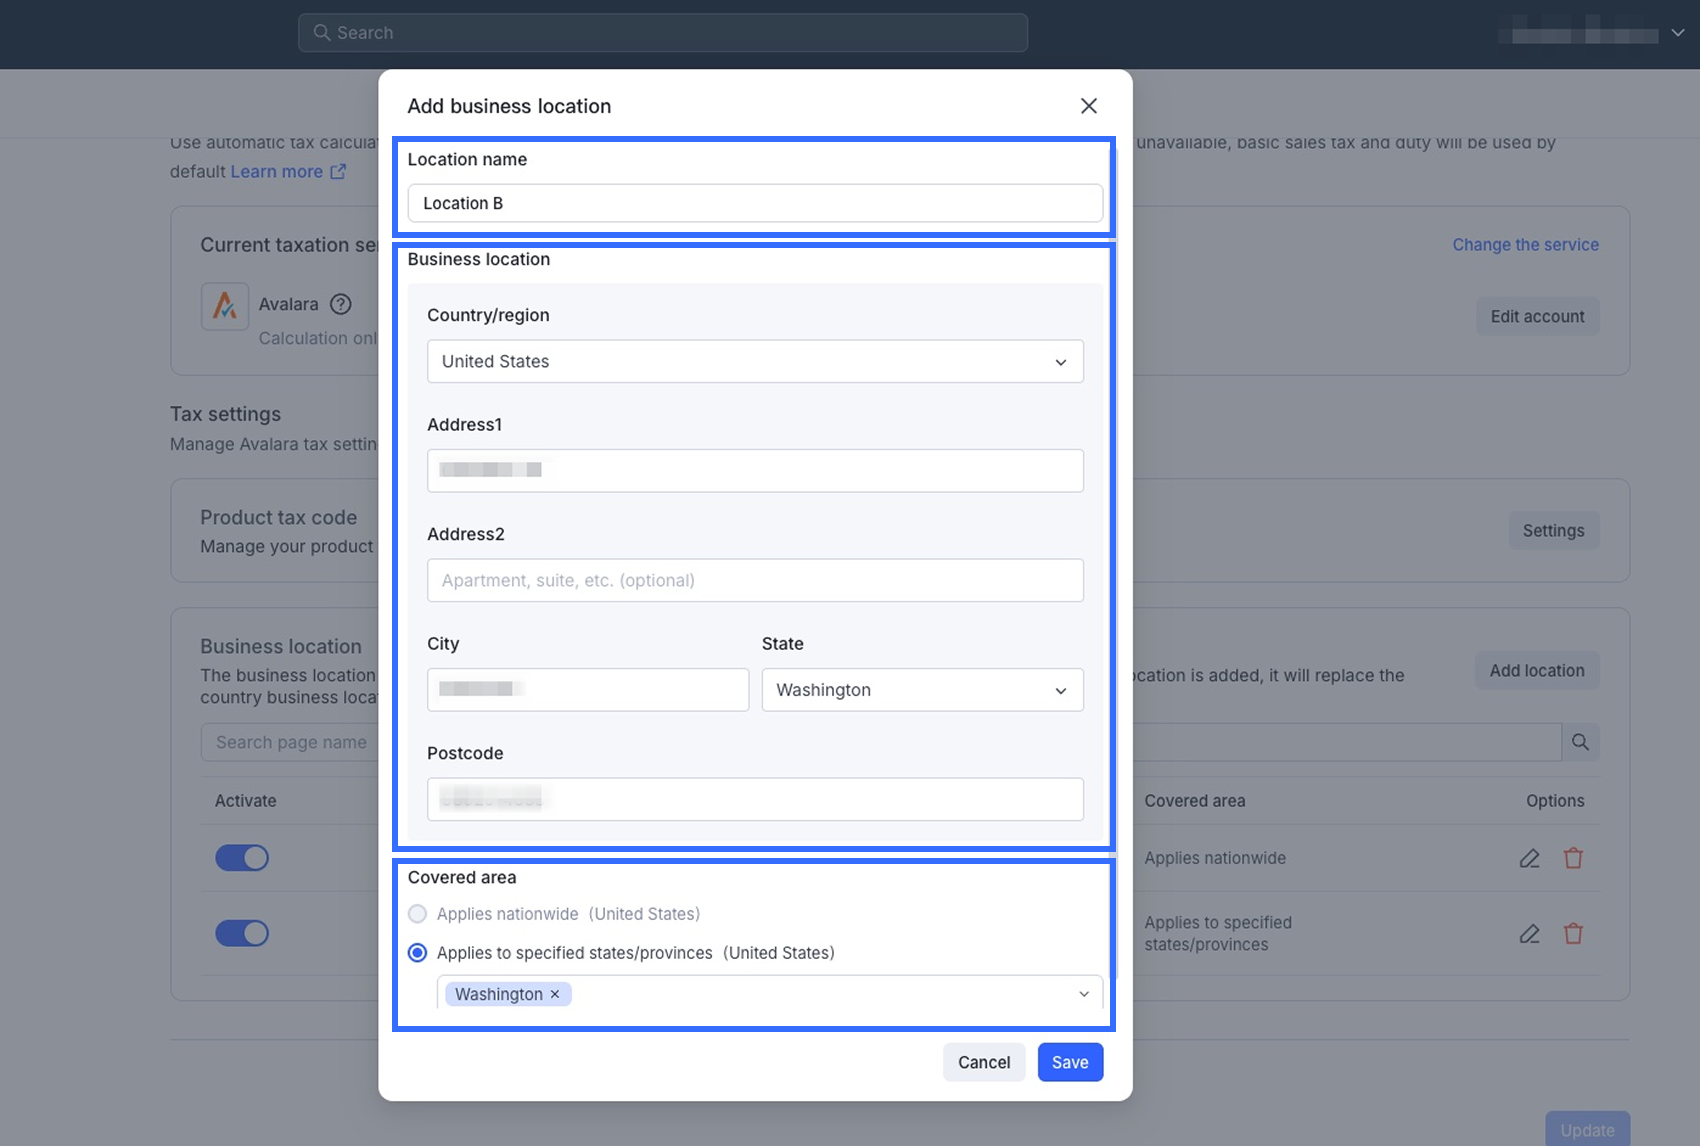Edit the specified states location pencil icon
Viewport: 1700px width, 1146px height.
(1529, 934)
